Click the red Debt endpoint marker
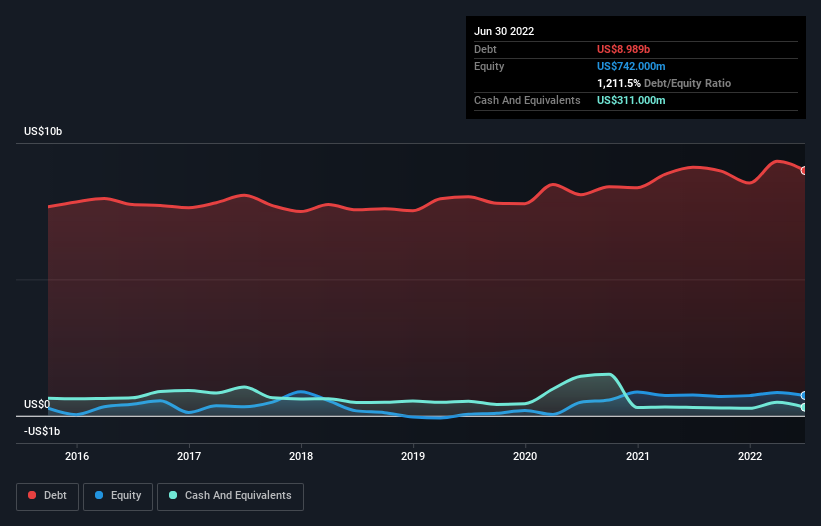Image resolution: width=821 pixels, height=526 pixels. 804,171
